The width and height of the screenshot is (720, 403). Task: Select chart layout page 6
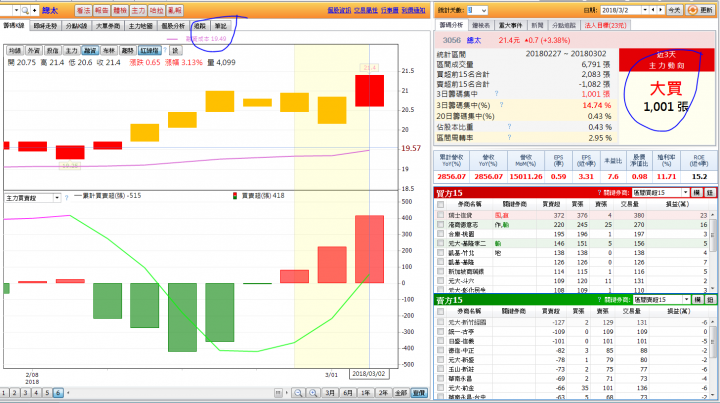tap(58, 393)
